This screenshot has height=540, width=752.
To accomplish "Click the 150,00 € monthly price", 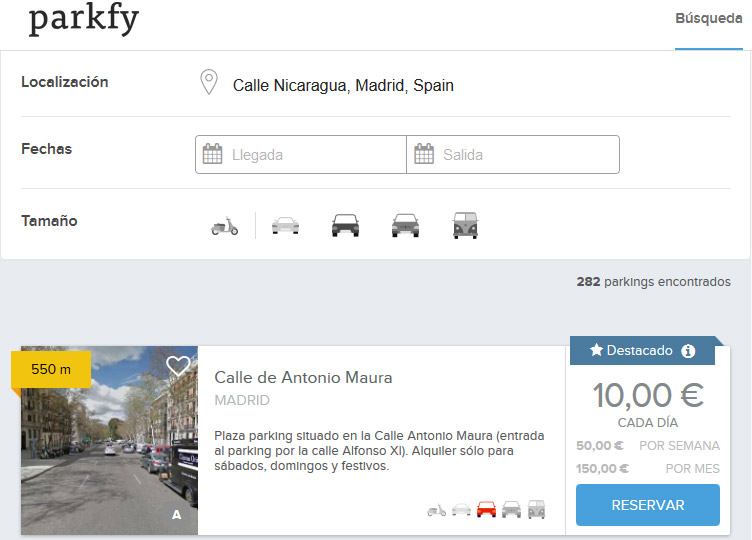I will coord(602,469).
